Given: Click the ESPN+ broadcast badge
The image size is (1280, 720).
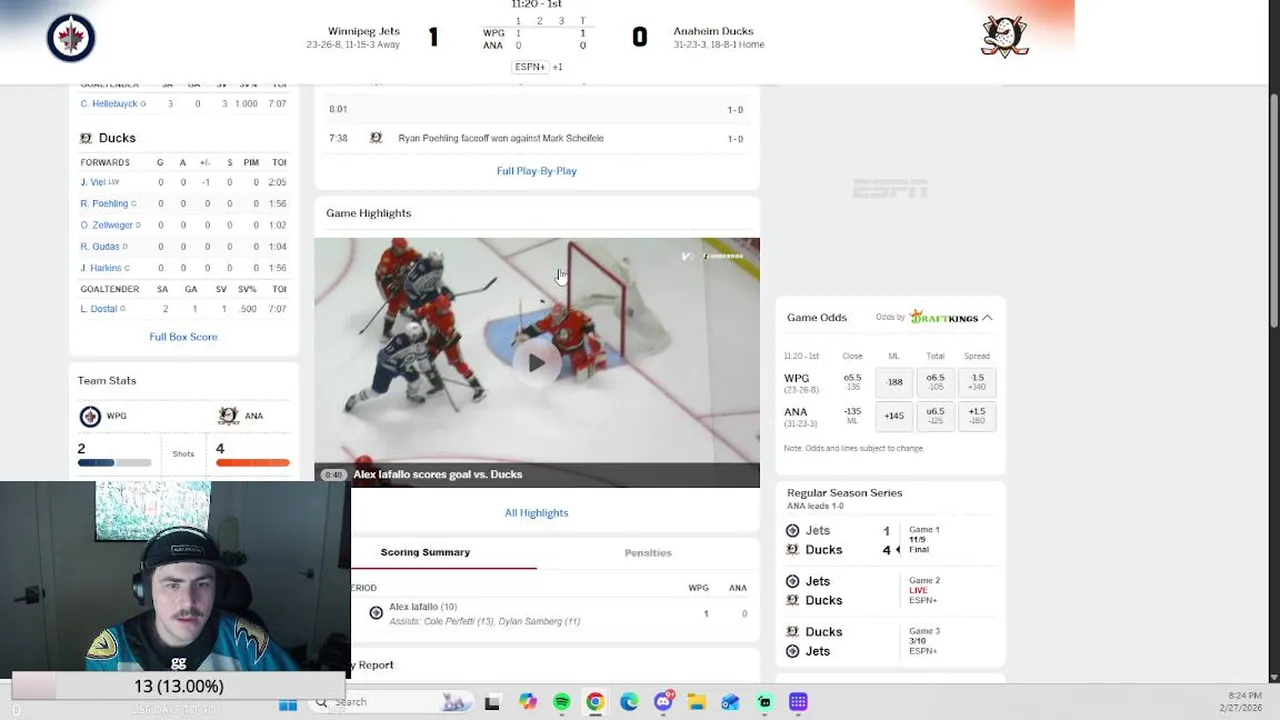Looking at the screenshot, I should coord(530,67).
